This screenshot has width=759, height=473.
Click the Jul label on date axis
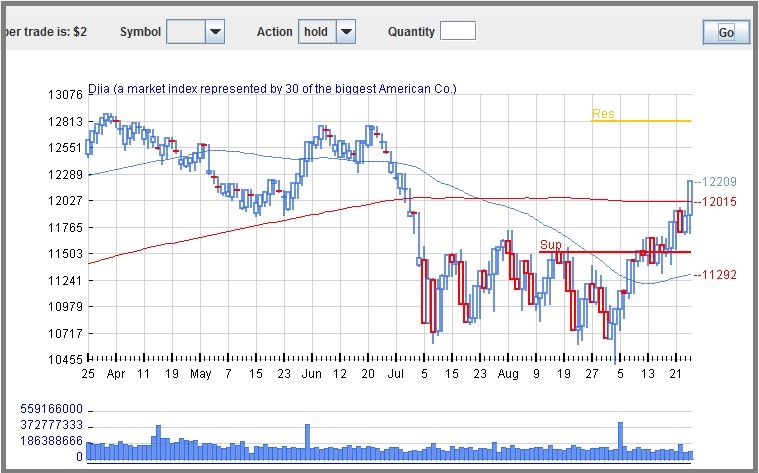tap(396, 374)
